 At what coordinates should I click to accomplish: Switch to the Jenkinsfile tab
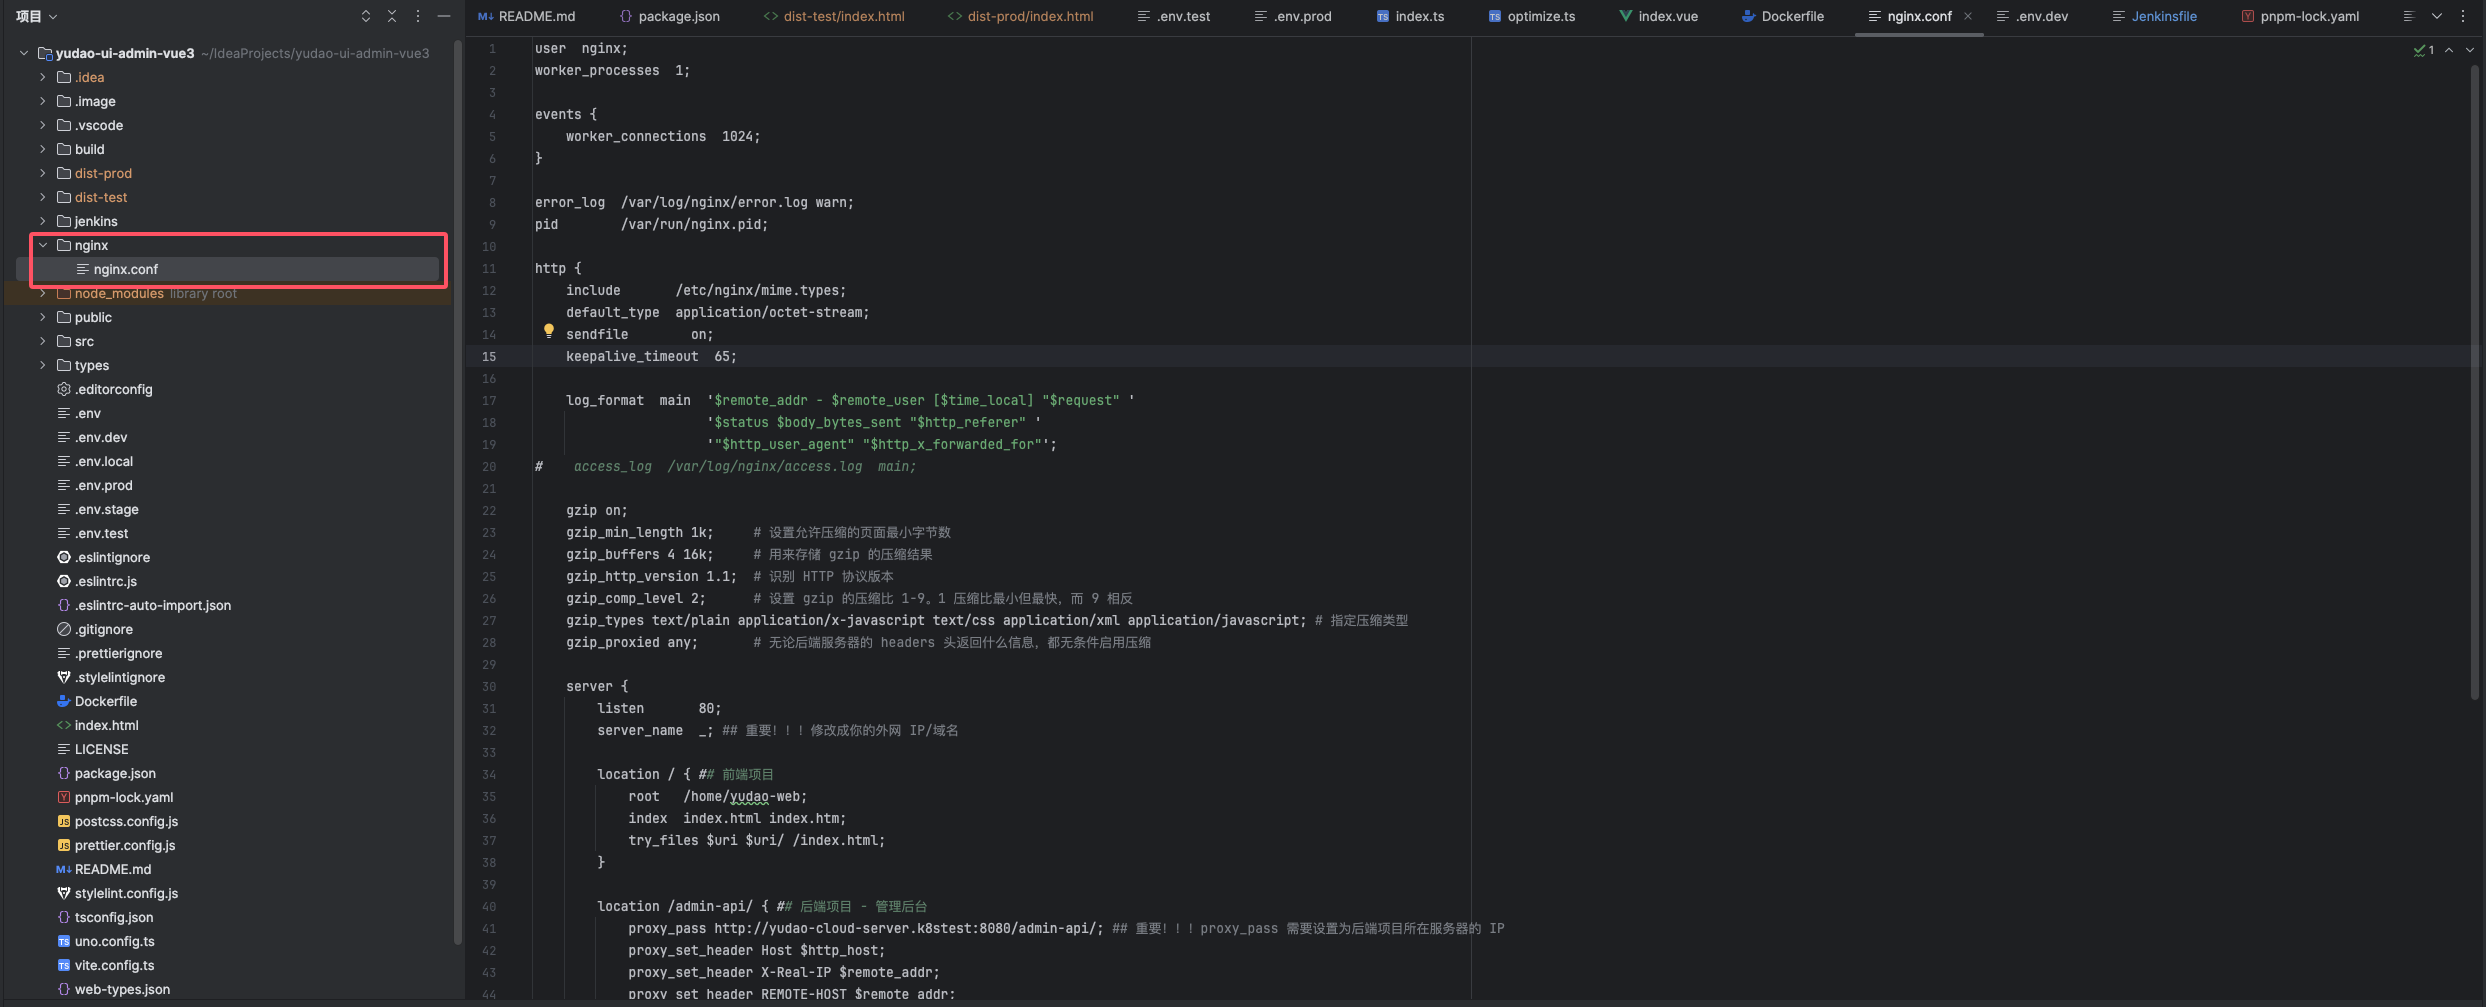pos(2154,16)
